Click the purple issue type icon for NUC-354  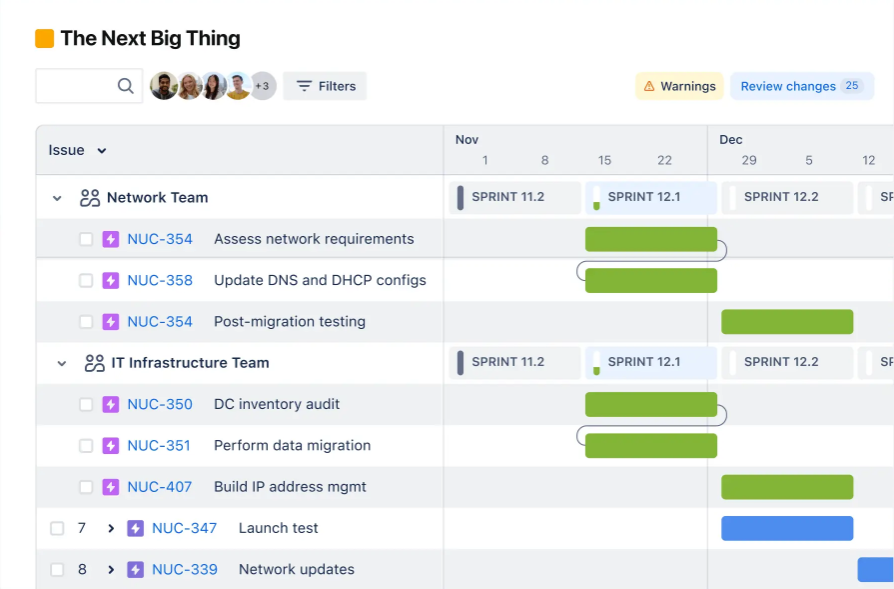click(x=111, y=238)
